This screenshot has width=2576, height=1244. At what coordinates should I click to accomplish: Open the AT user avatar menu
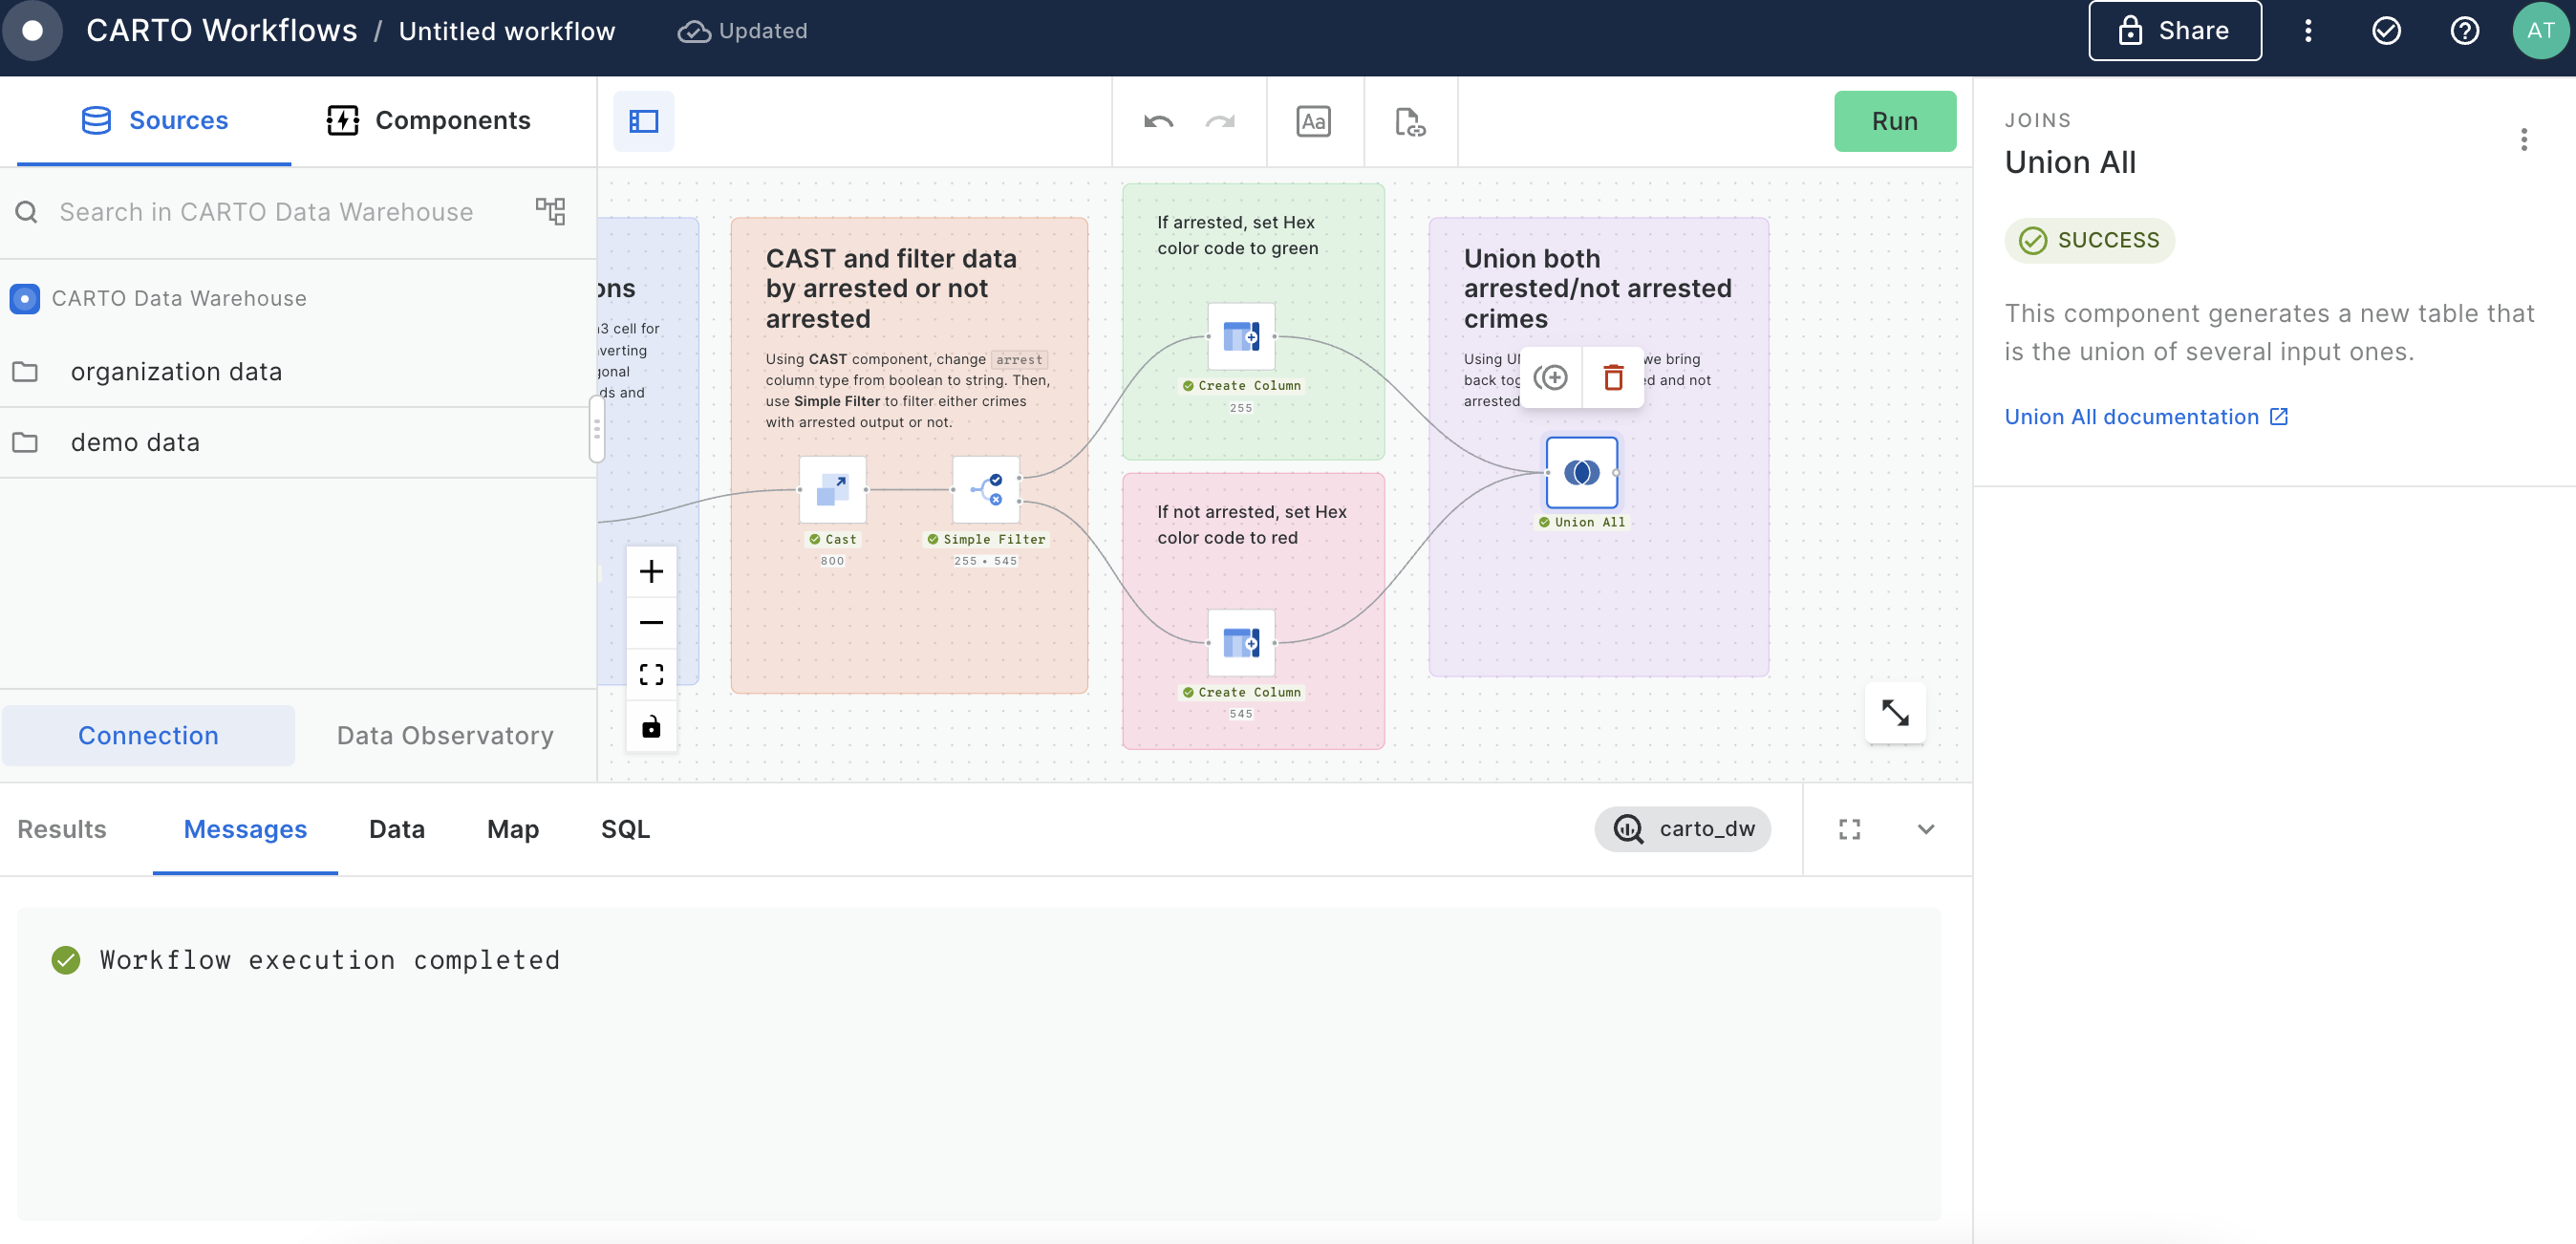point(2540,30)
